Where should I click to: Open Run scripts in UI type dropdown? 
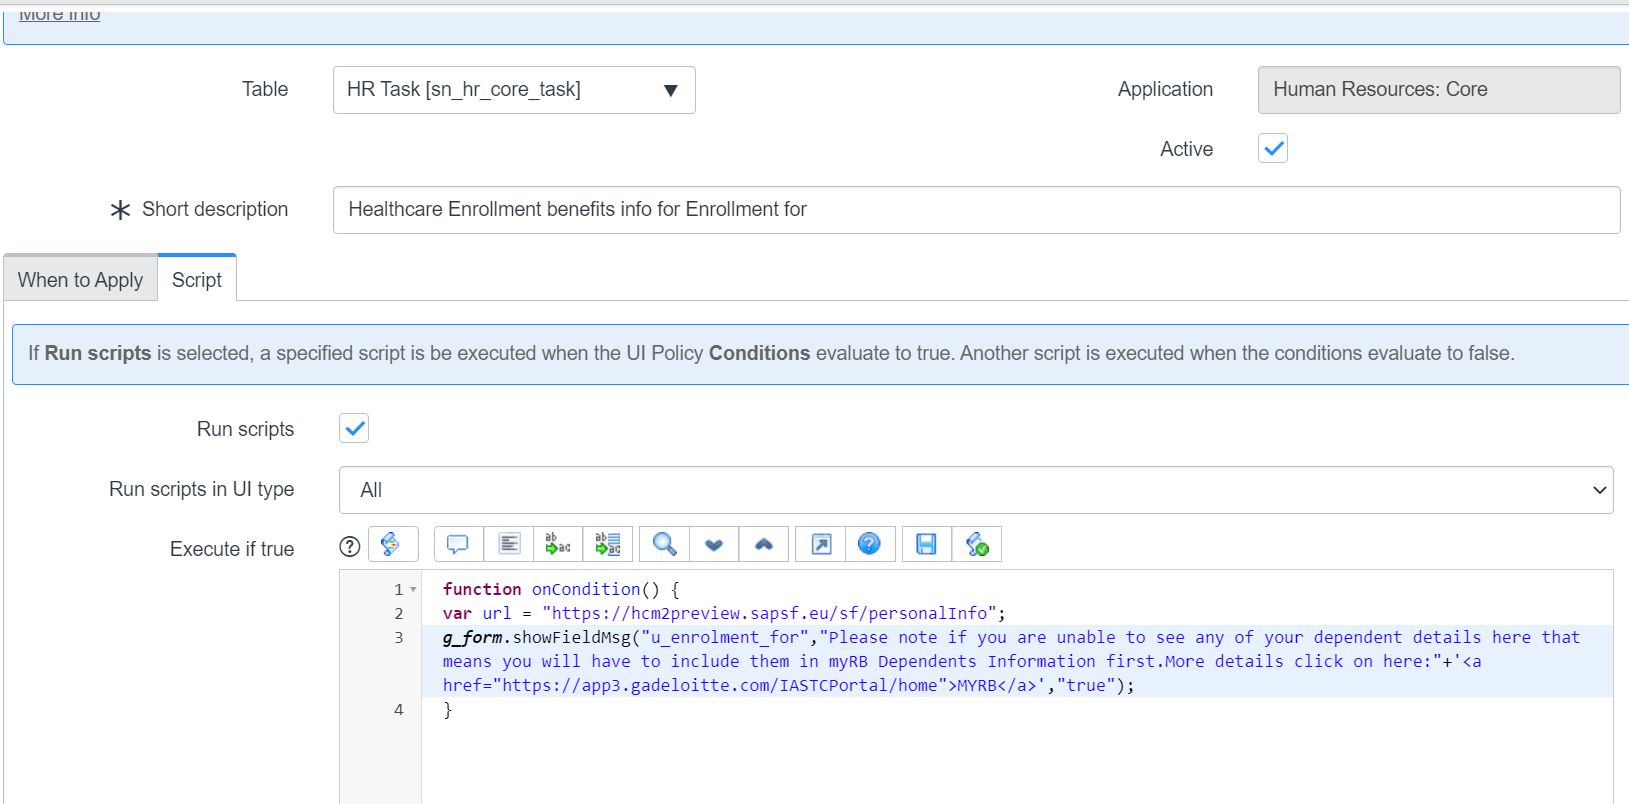tap(976, 490)
